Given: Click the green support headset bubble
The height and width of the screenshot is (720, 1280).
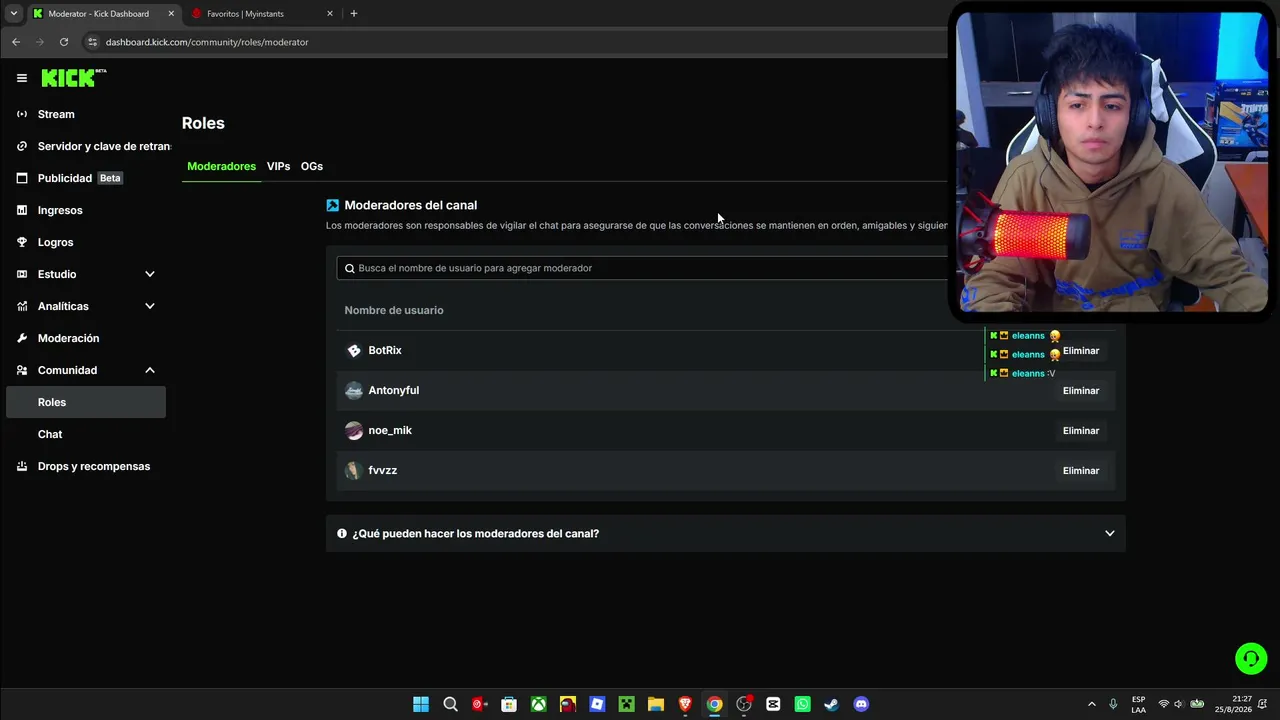Looking at the screenshot, I should coord(1251,658).
